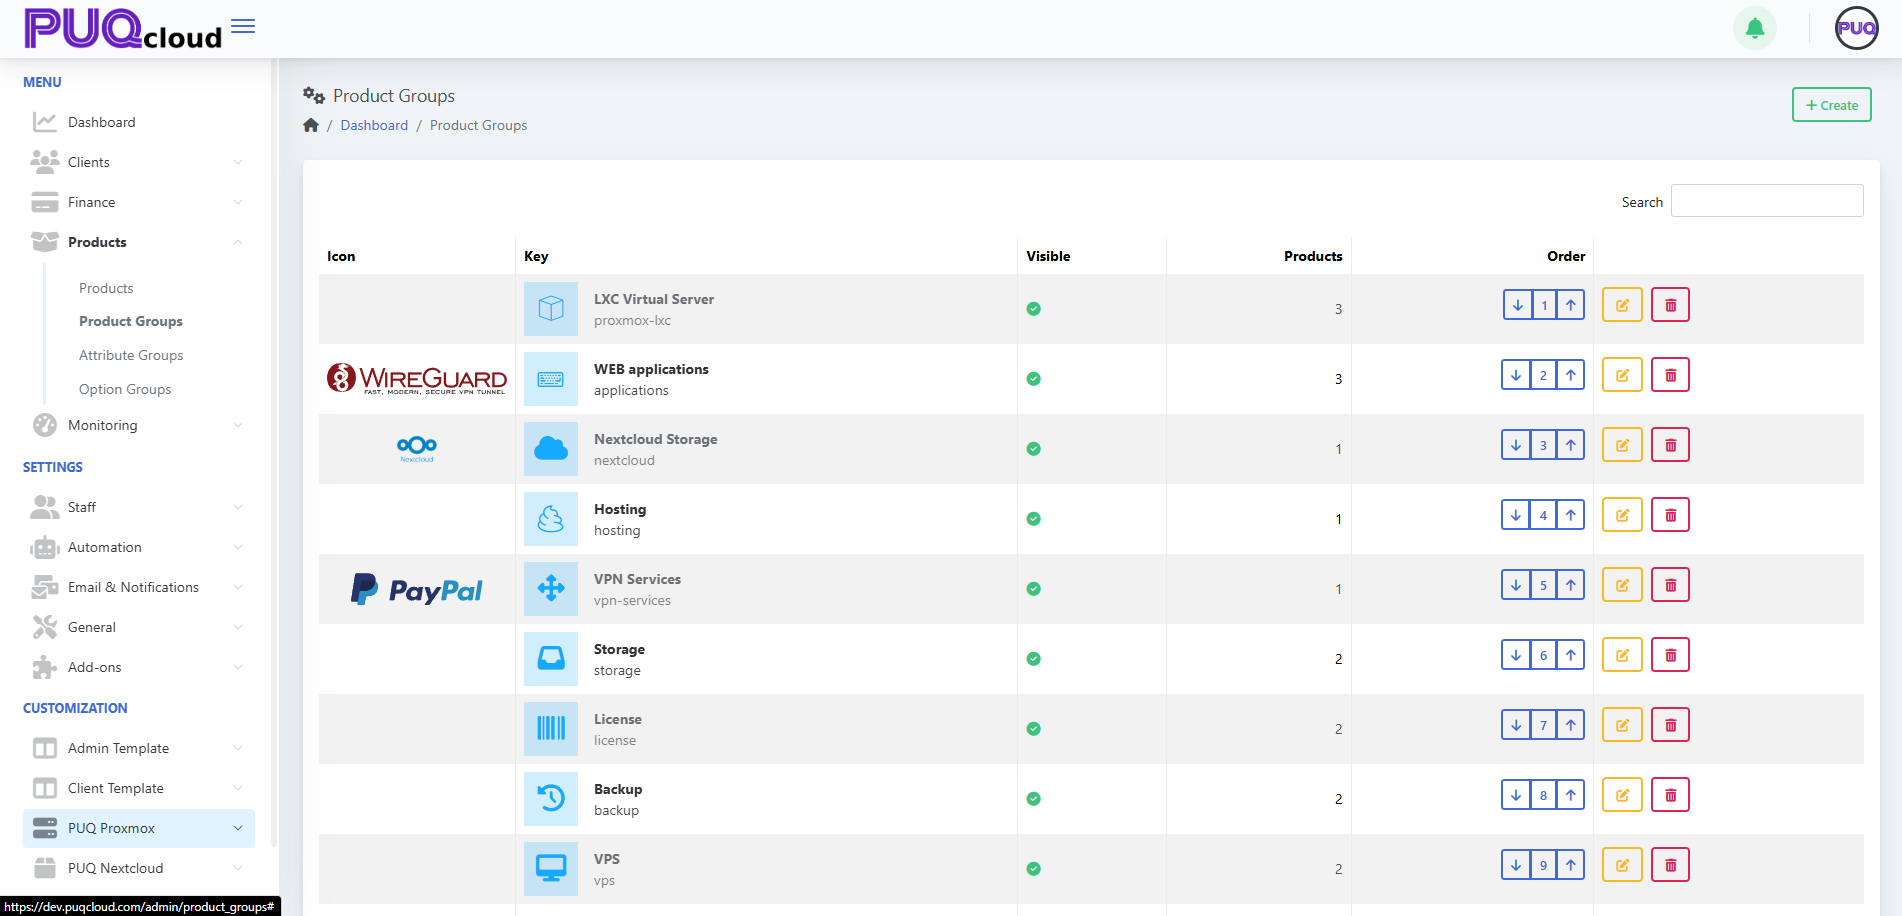Expand the PUQ Proxmox menu

137,828
